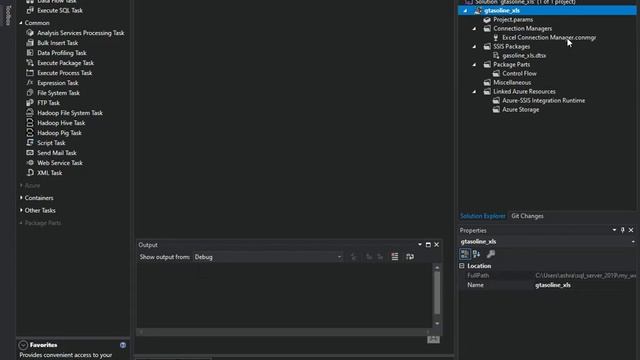Click the Output scrollbar down arrow
640x360 pixels.
pyautogui.click(x=437, y=324)
